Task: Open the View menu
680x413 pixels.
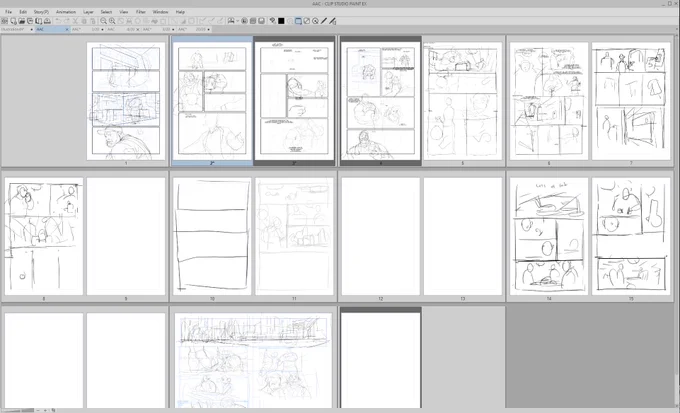Action: pos(124,12)
